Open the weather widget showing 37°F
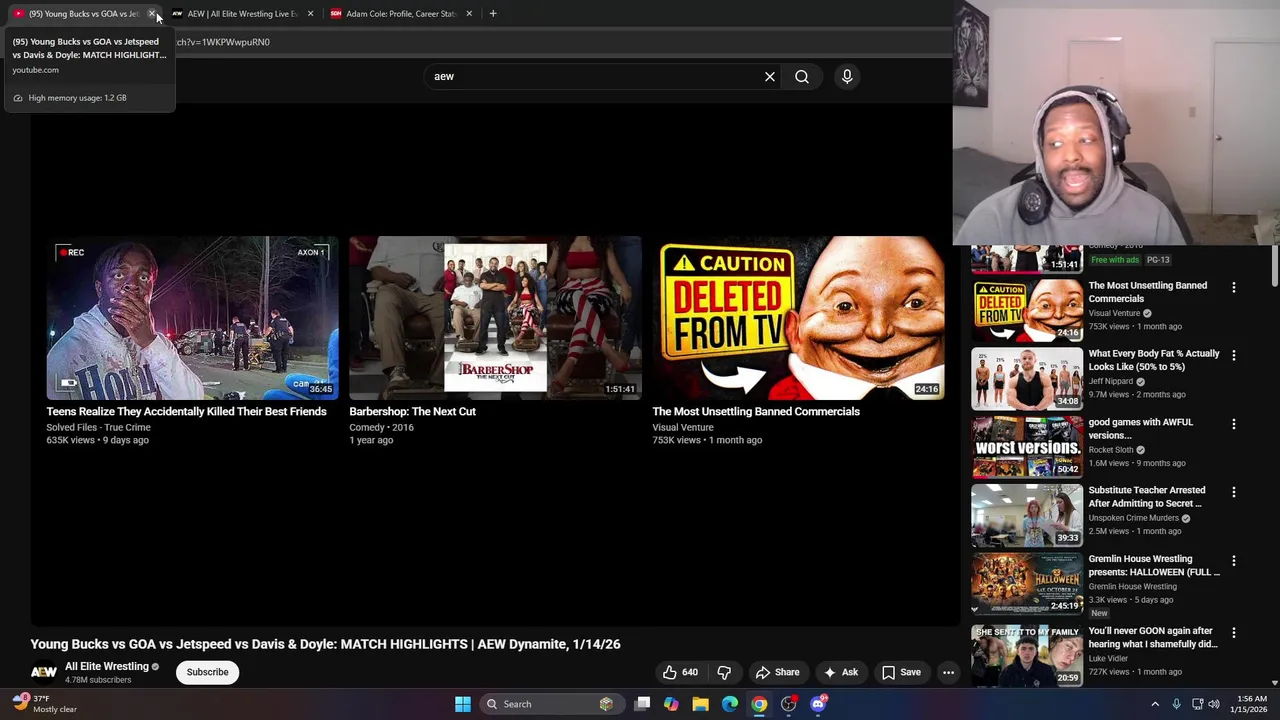The height and width of the screenshot is (720, 1280). [45, 704]
